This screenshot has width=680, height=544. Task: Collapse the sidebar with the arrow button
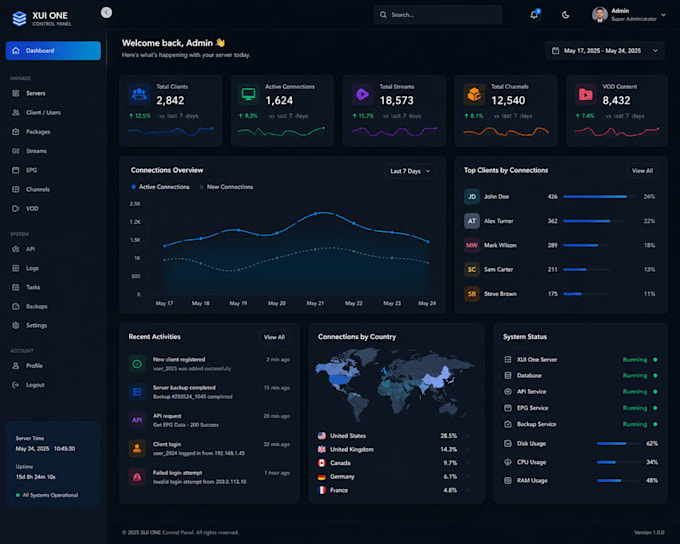pyautogui.click(x=106, y=13)
